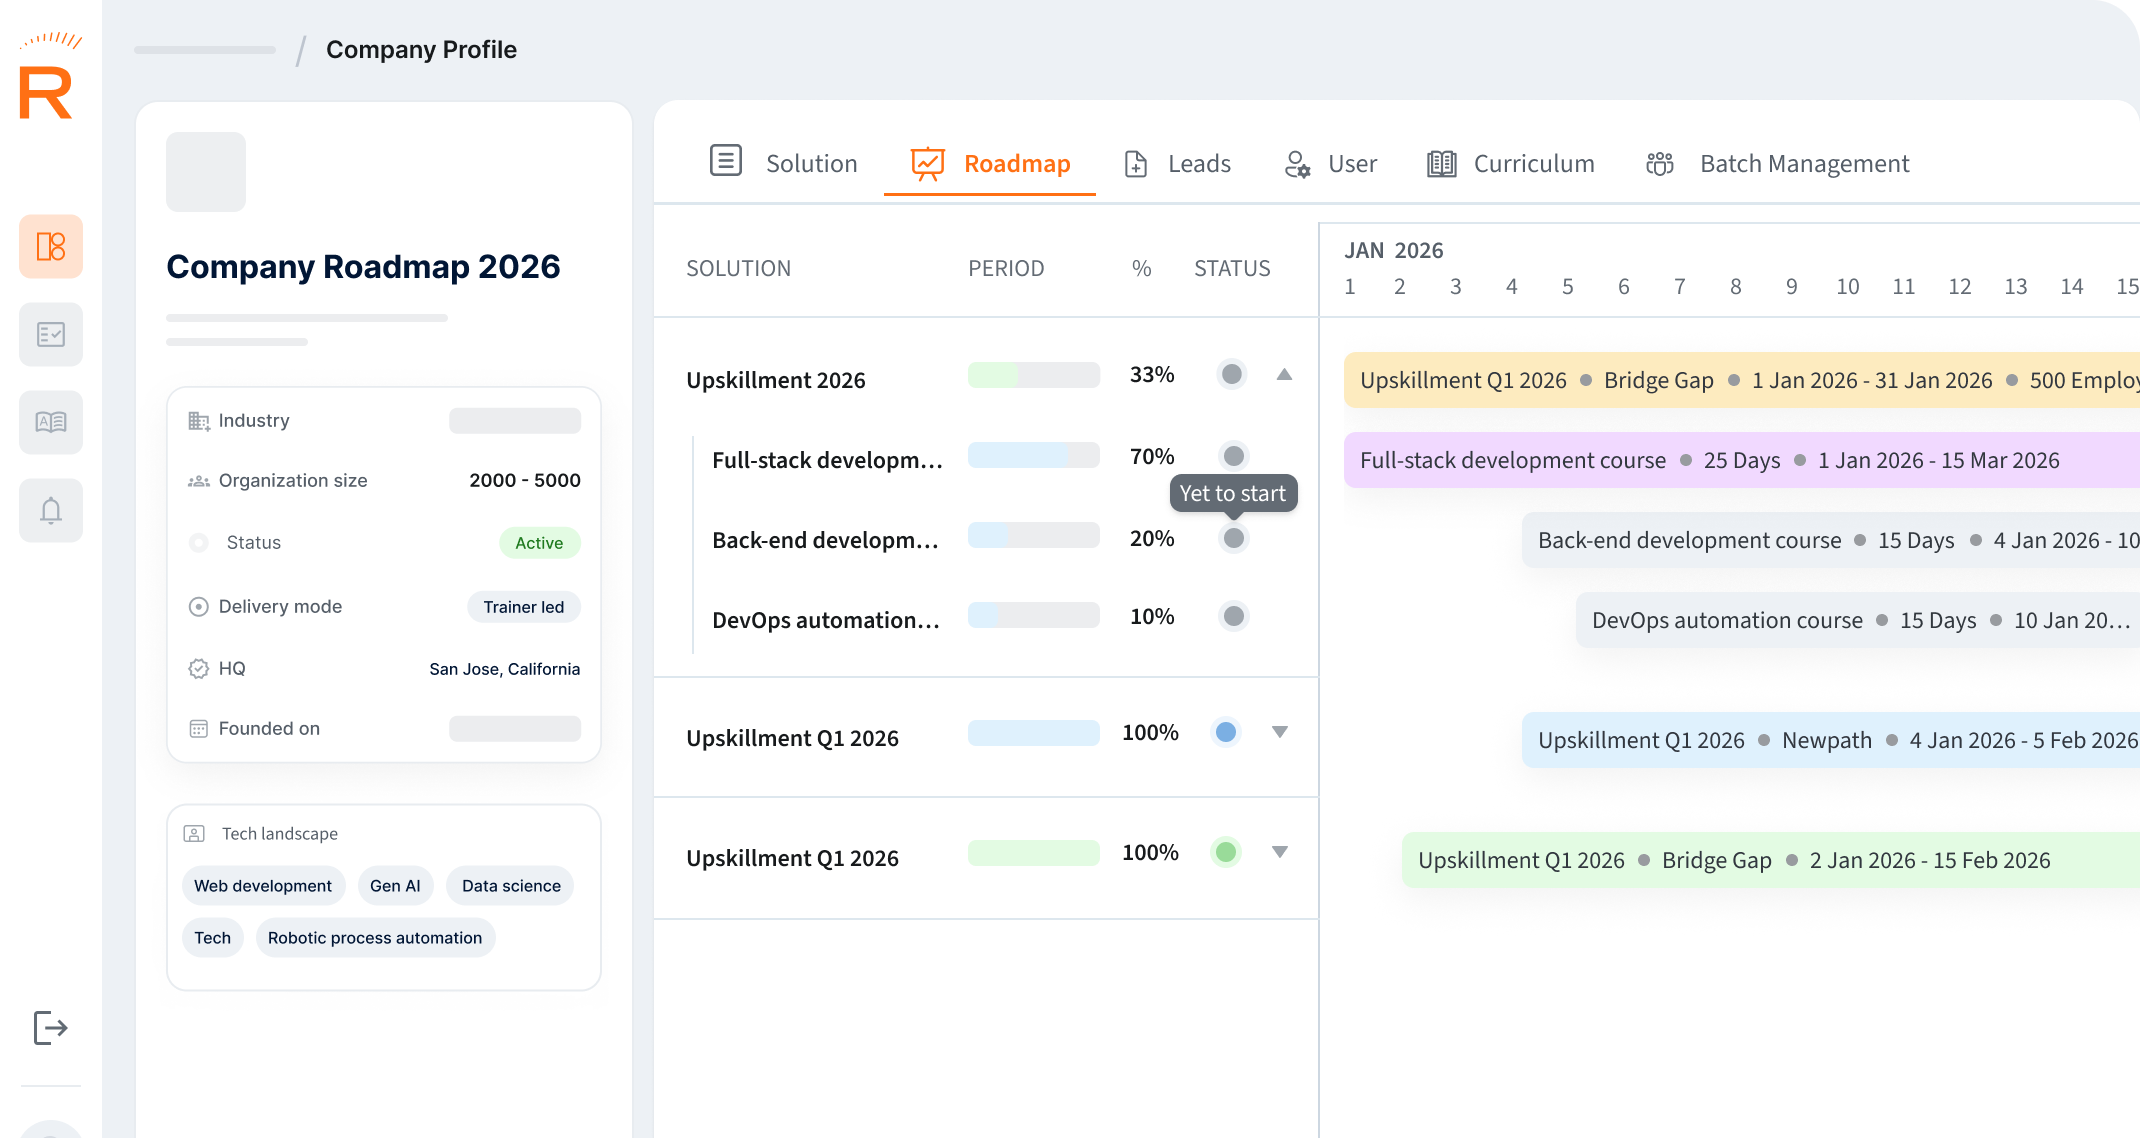Click the checklist tasks sidebar icon

(x=51, y=334)
